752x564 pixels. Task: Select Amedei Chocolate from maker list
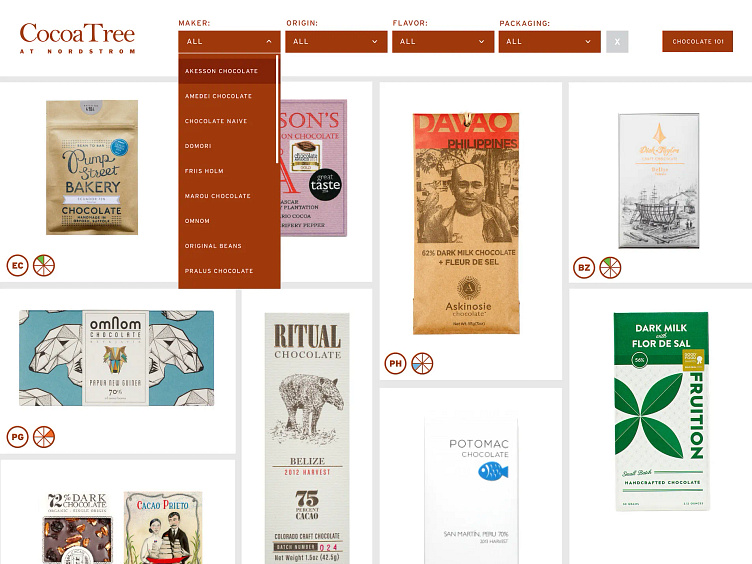pyautogui.click(x=227, y=96)
